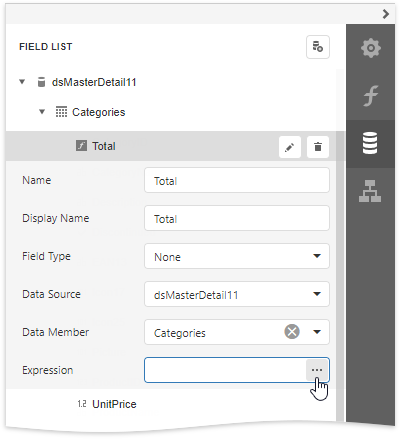Collapse the Categories table node
400x439 pixels.
pos(42,112)
